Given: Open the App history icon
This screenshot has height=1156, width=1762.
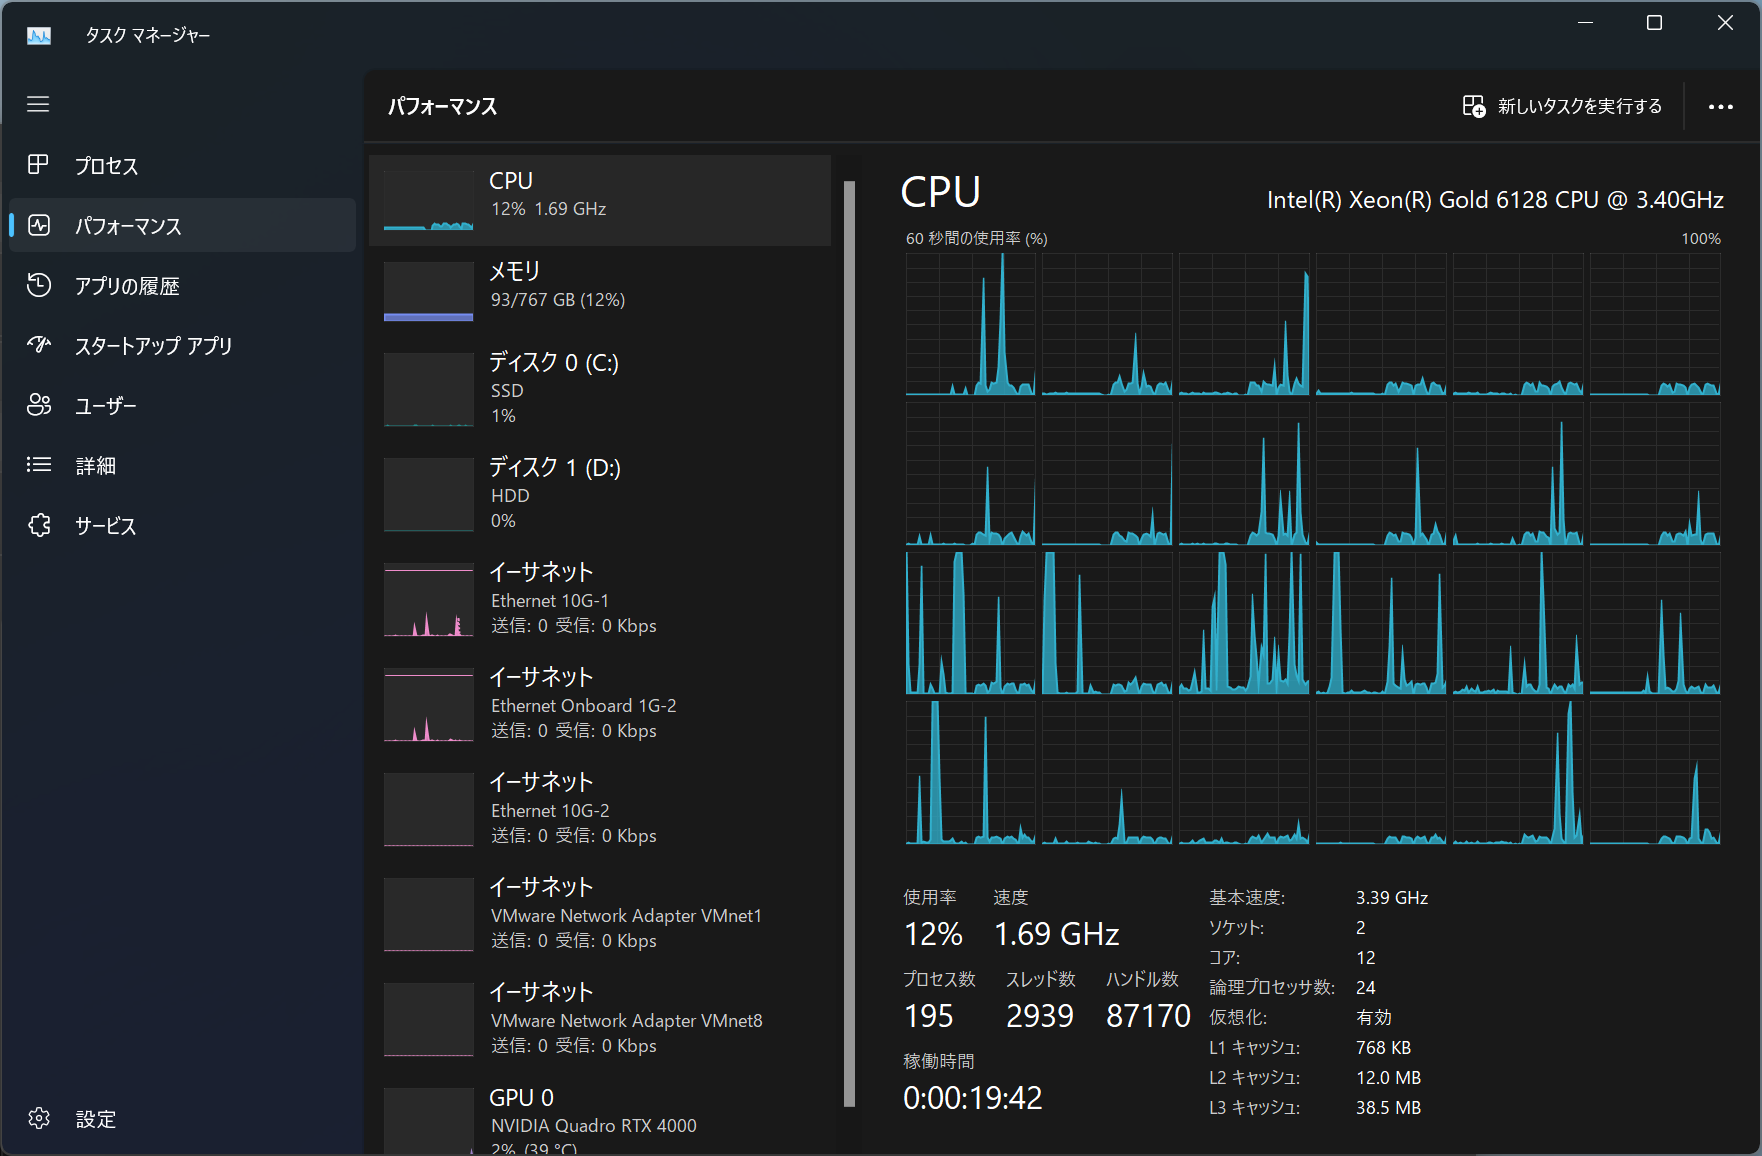Looking at the screenshot, I should tap(39, 285).
